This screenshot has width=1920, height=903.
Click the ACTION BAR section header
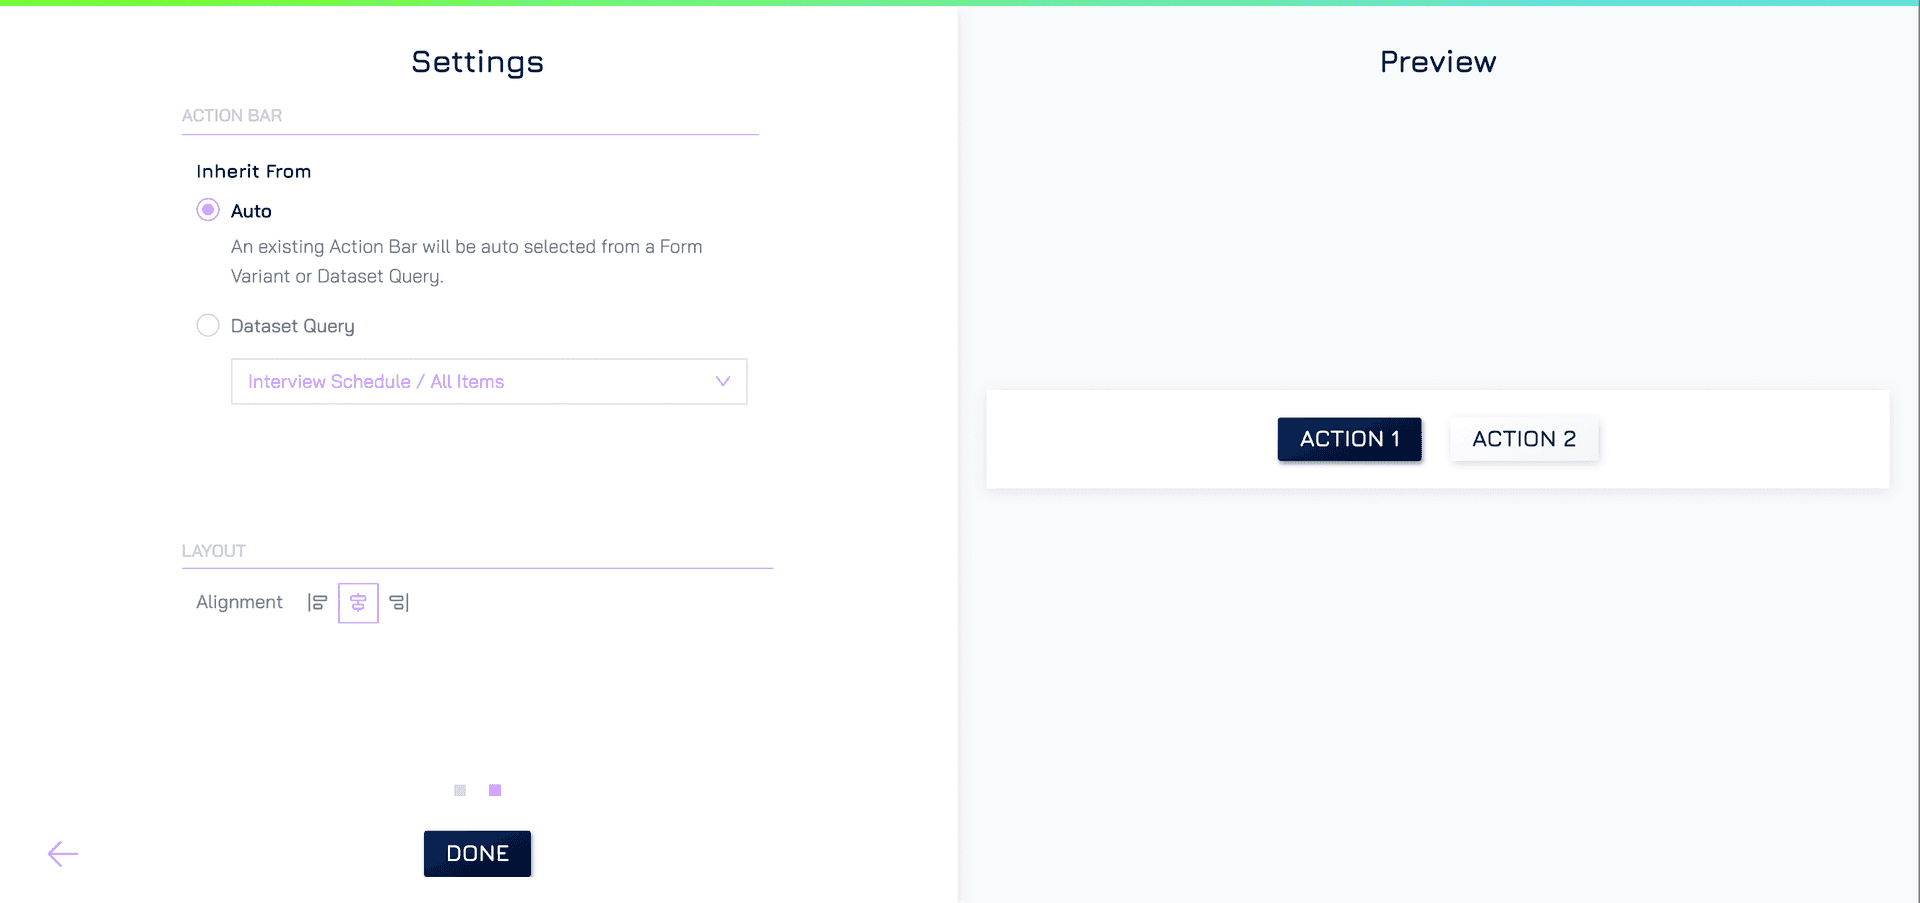tap(232, 116)
